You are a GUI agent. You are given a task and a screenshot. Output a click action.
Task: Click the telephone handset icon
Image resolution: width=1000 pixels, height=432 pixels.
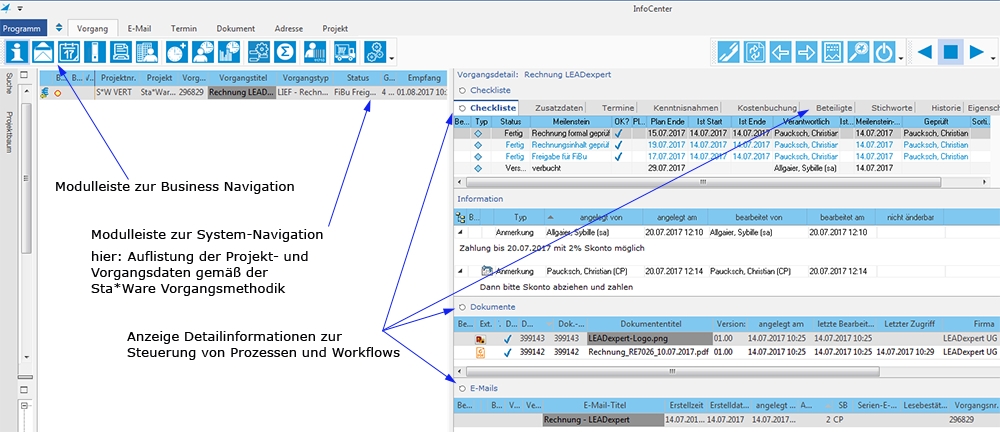[728, 52]
